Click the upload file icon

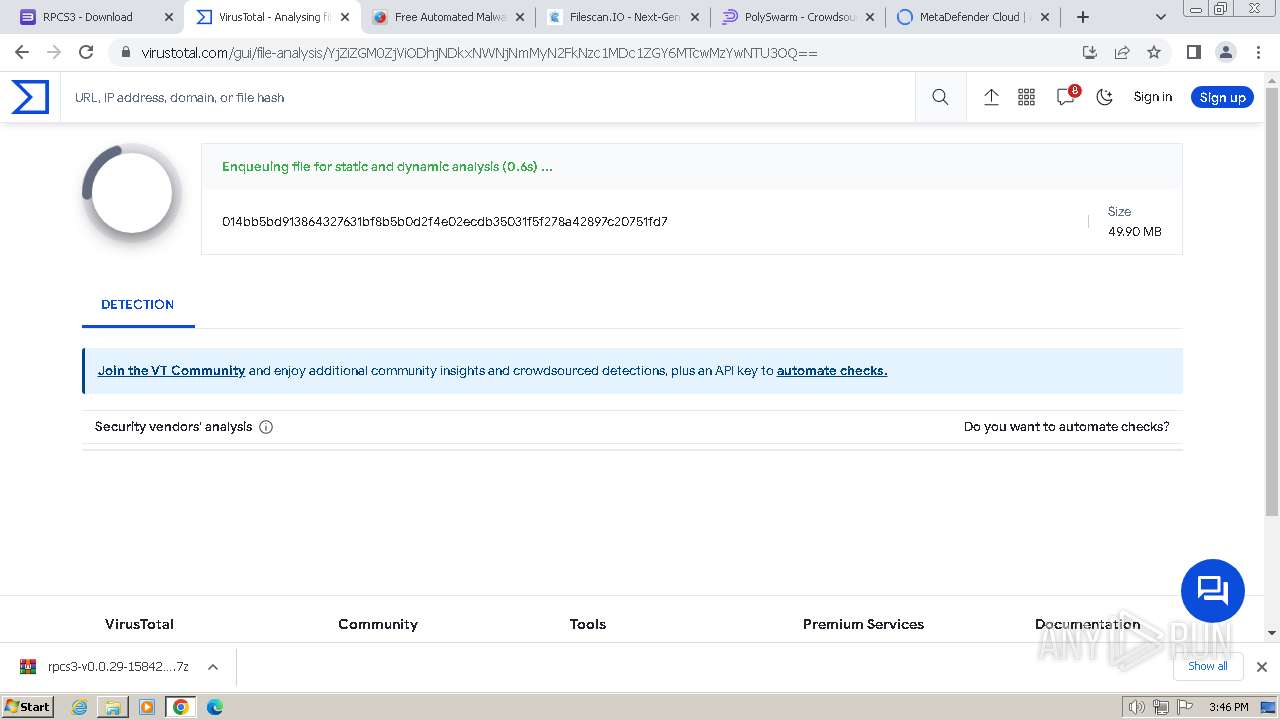pos(991,97)
